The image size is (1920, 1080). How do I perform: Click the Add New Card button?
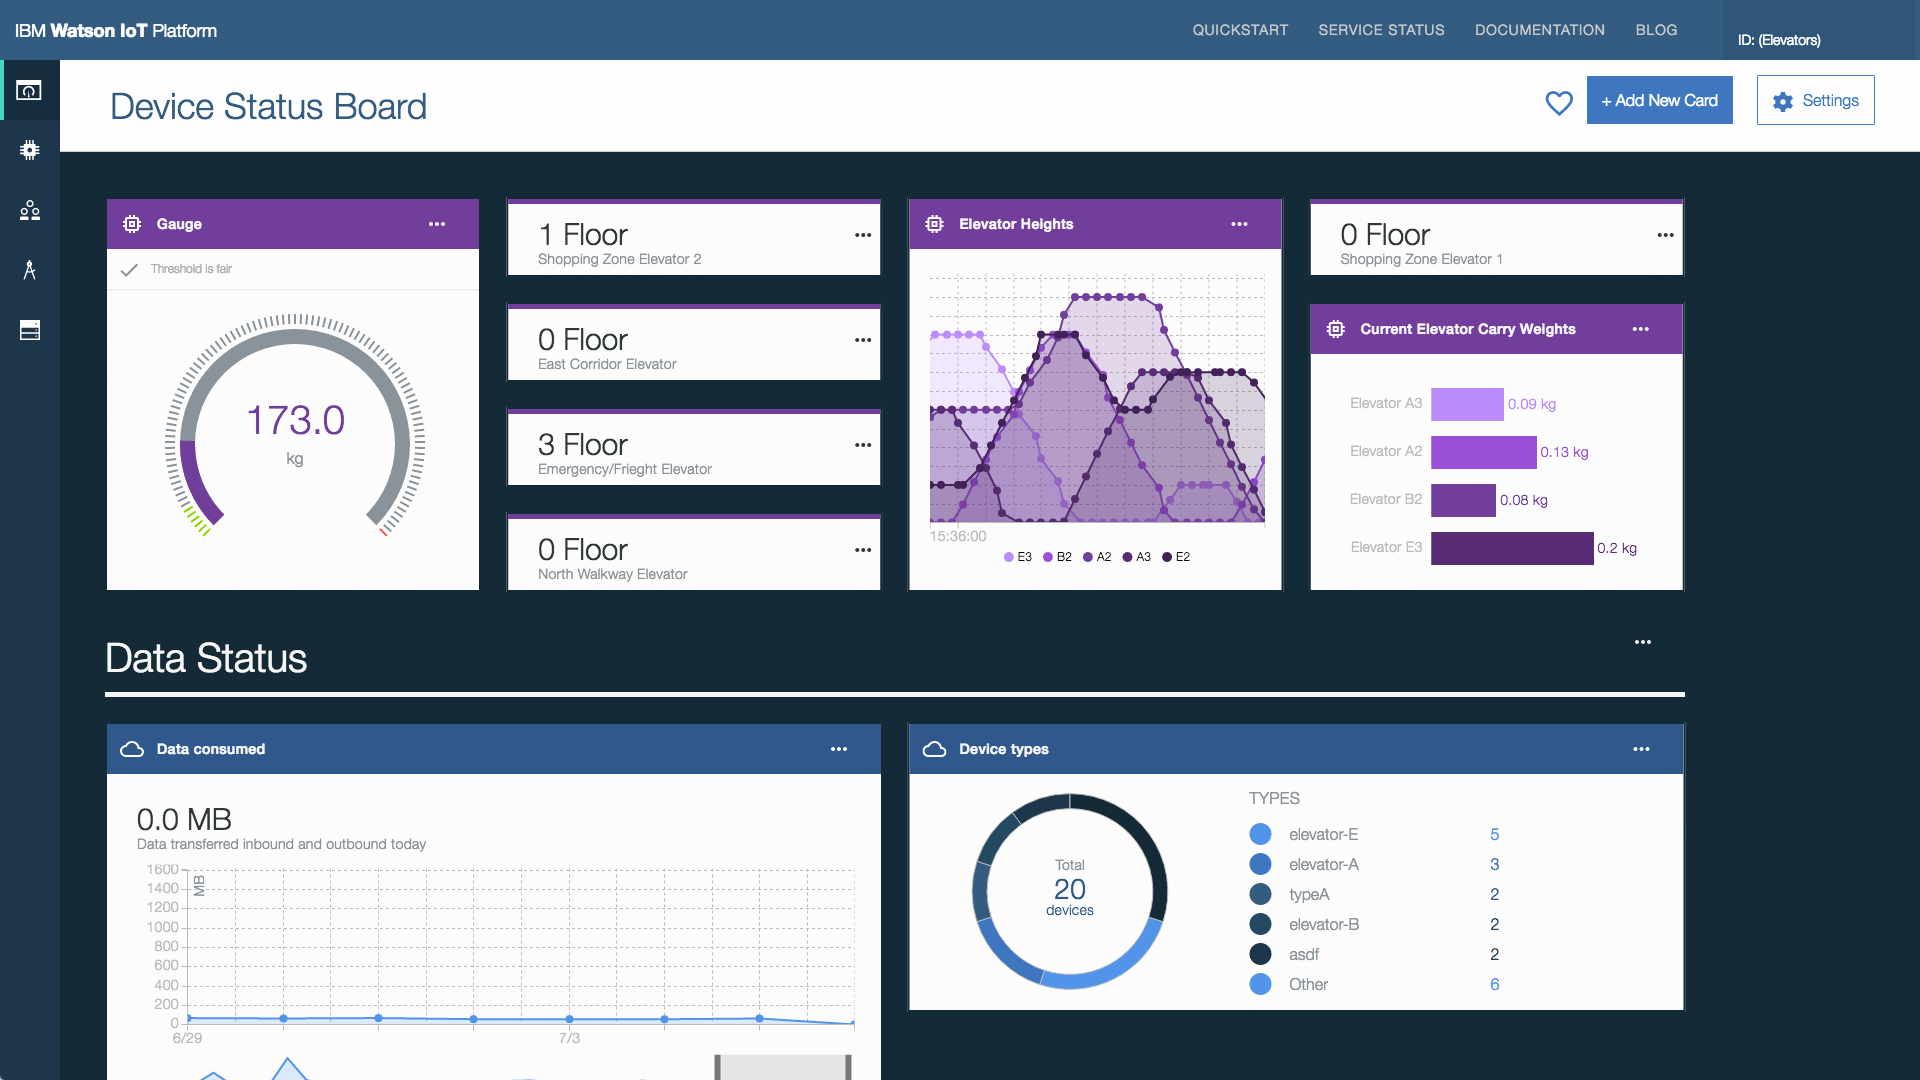(x=1659, y=100)
